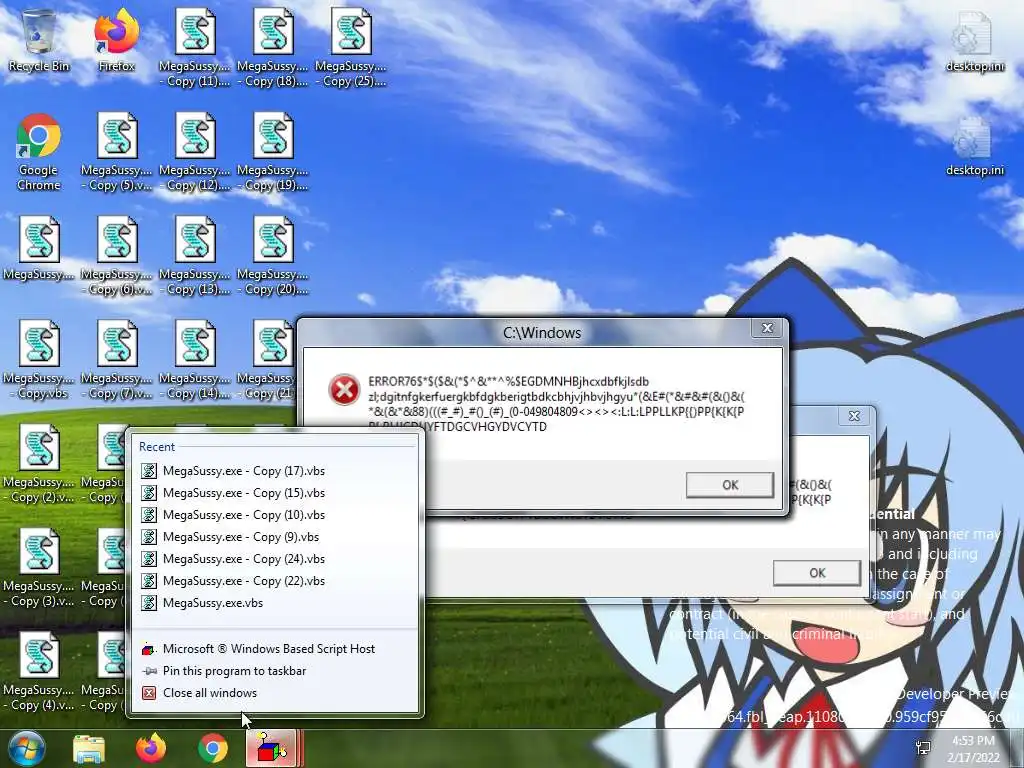Select MegaSussy Copy (3) desktop file

39,567
